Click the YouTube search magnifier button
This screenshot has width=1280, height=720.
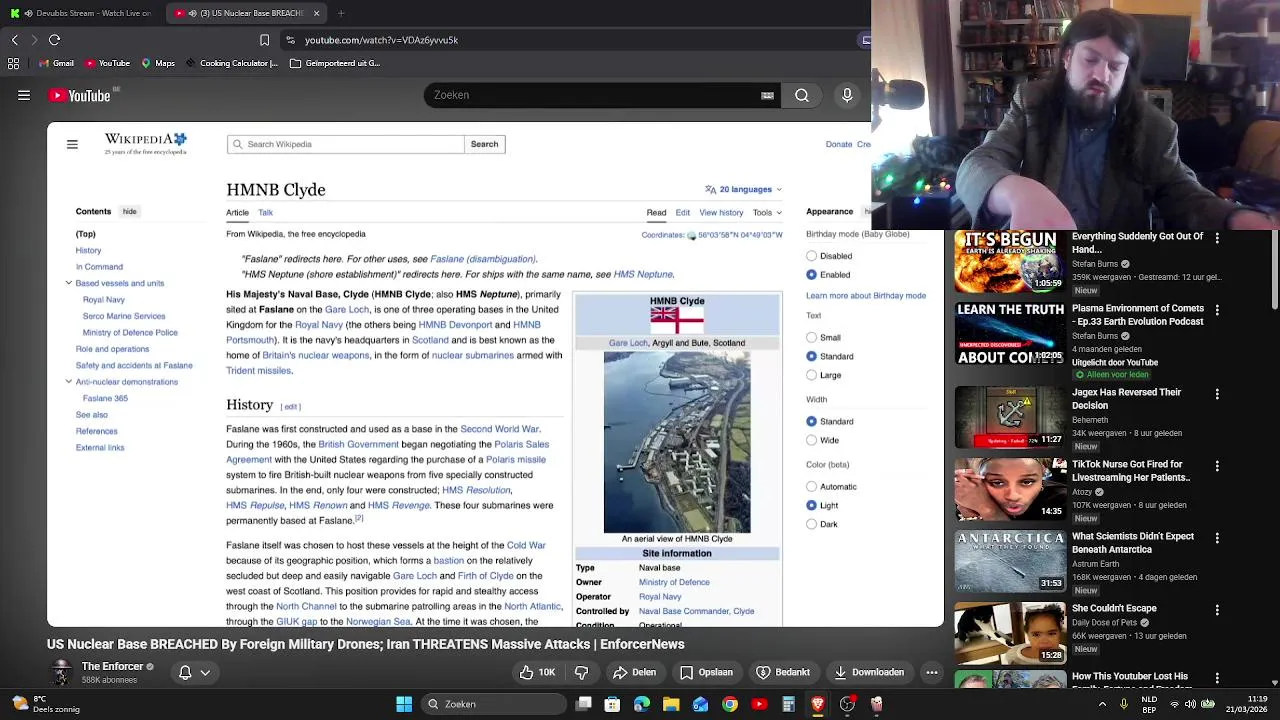point(802,95)
